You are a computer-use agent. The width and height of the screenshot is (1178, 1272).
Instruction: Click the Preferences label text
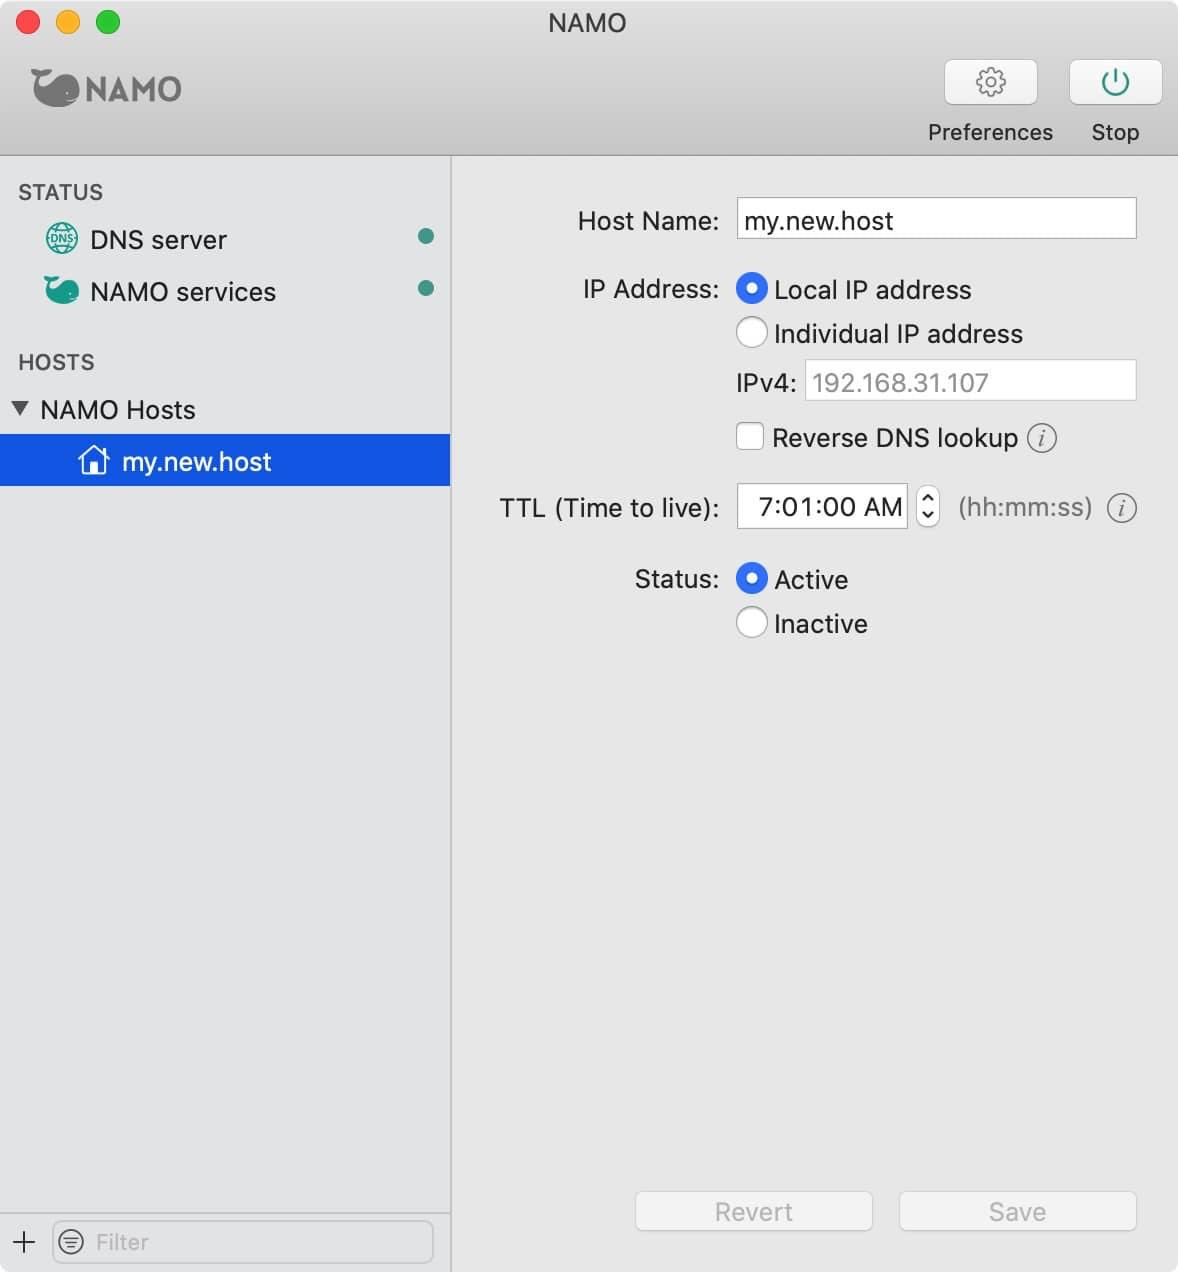pos(990,132)
